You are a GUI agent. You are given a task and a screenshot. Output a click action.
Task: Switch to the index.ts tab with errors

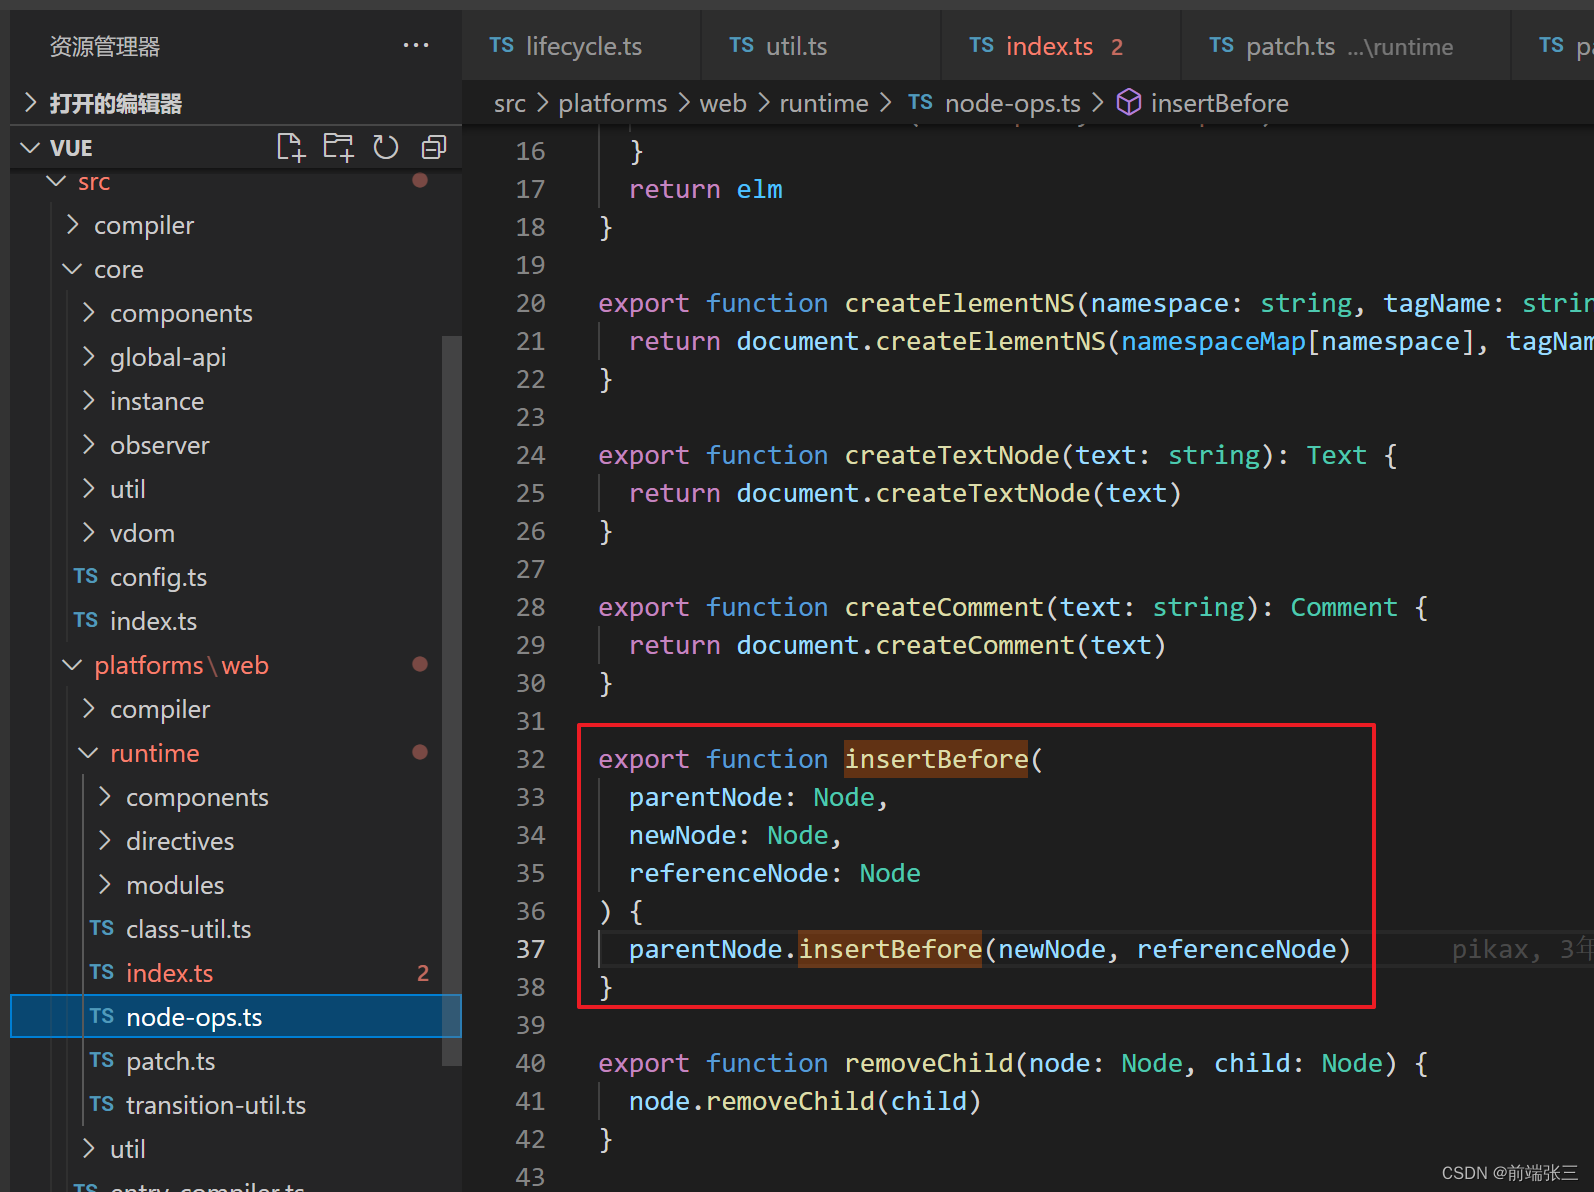coord(1061,46)
